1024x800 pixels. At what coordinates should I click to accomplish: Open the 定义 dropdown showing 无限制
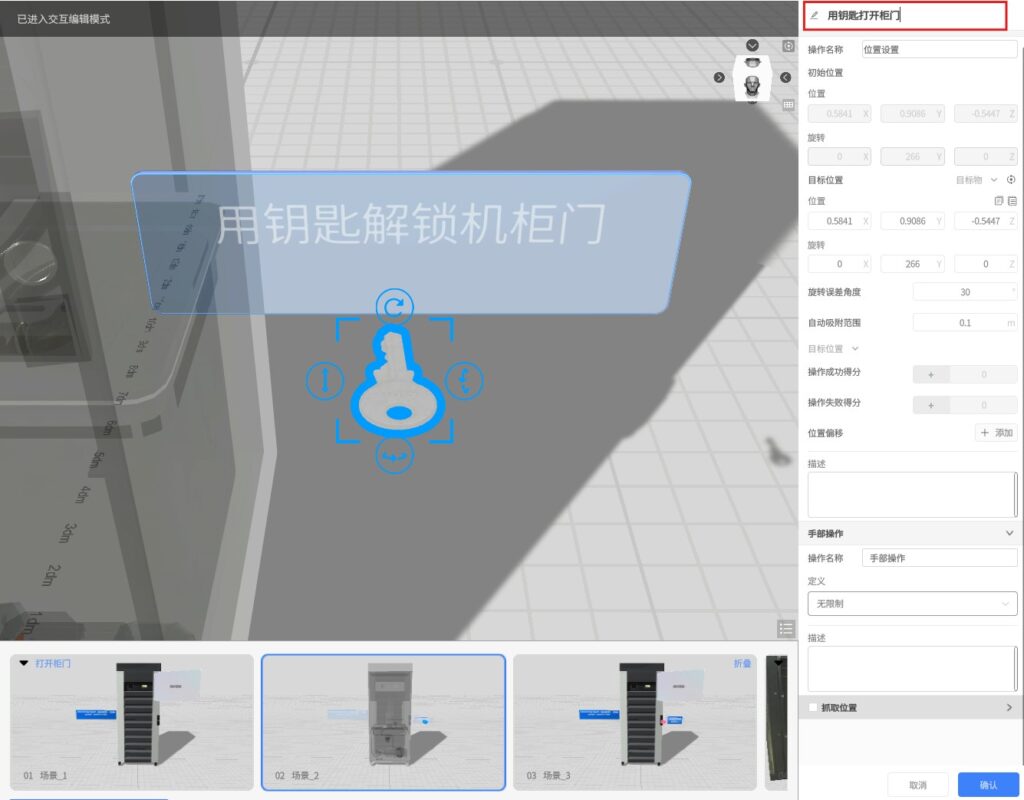tap(912, 604)
